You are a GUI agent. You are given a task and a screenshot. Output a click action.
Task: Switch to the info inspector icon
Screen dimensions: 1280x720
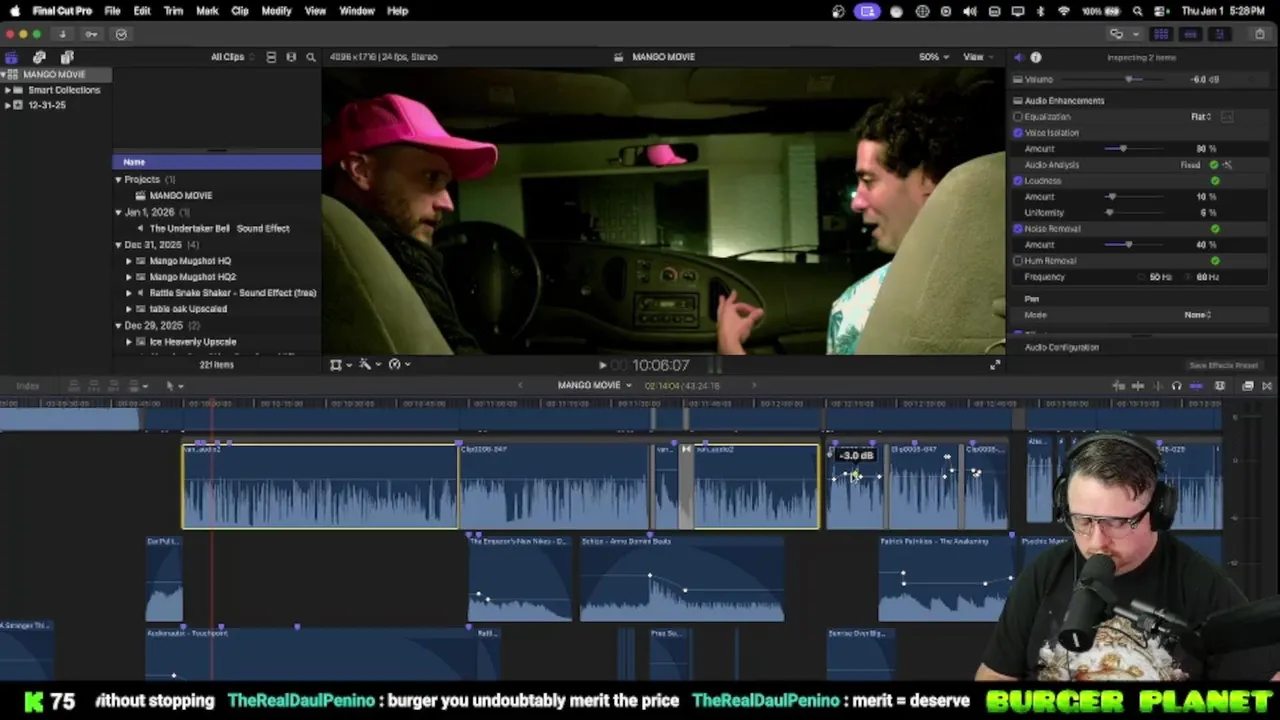(x=1036, y=57)
